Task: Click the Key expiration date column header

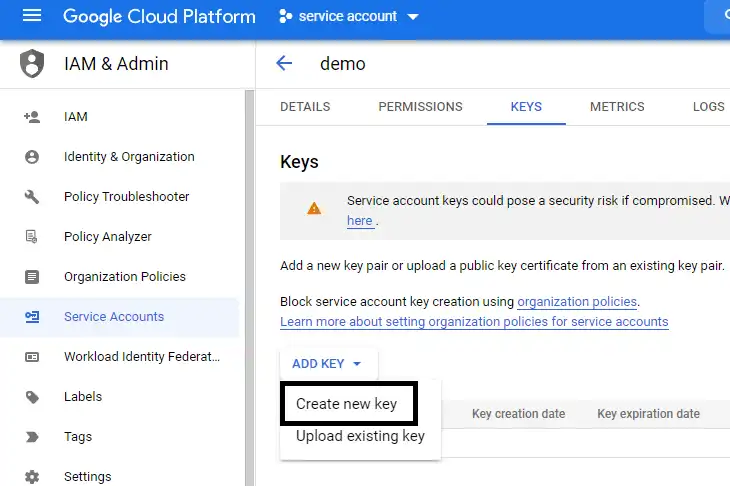Action: [648, 413]
